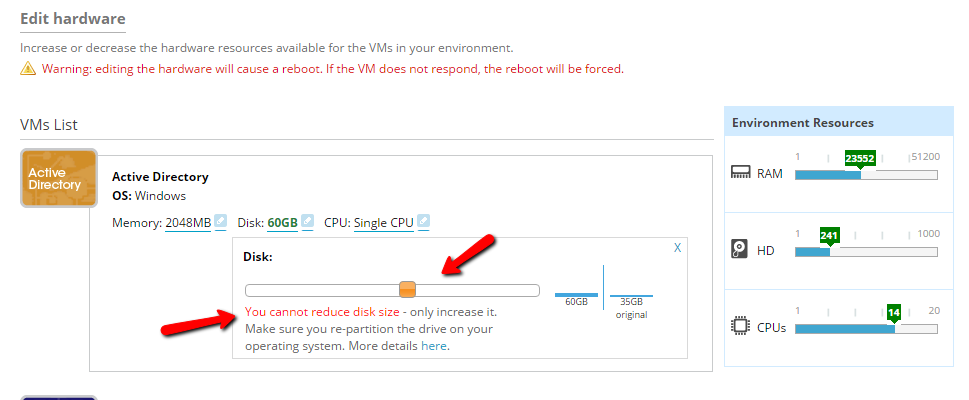Screen dimensions: 969x400
Task: Click the 2048MB memory value
Action: pyautogui.click(x=188, y=223)
